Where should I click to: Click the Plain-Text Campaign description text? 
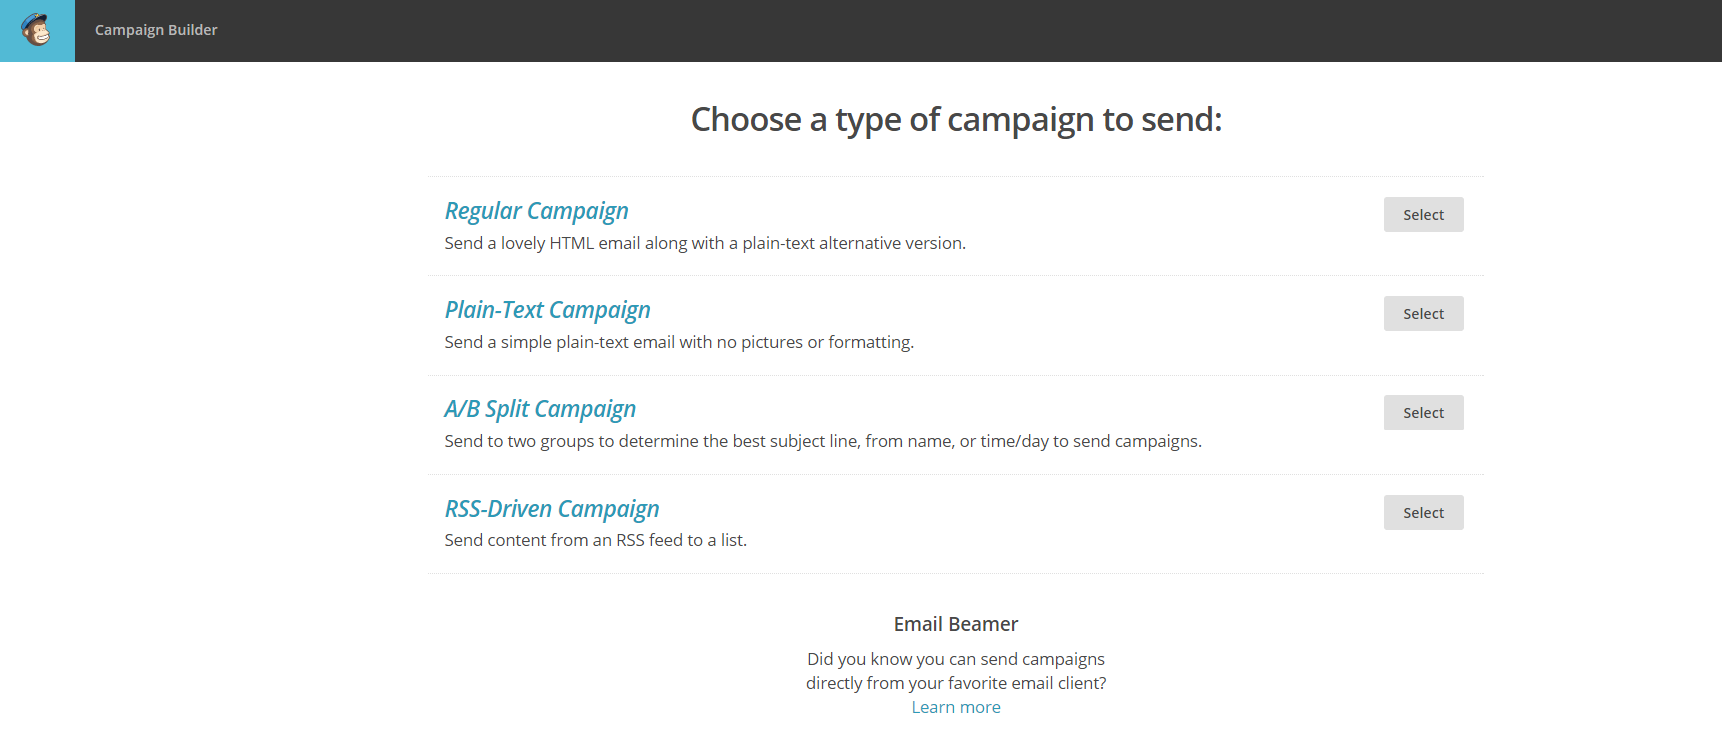[679, 342]
